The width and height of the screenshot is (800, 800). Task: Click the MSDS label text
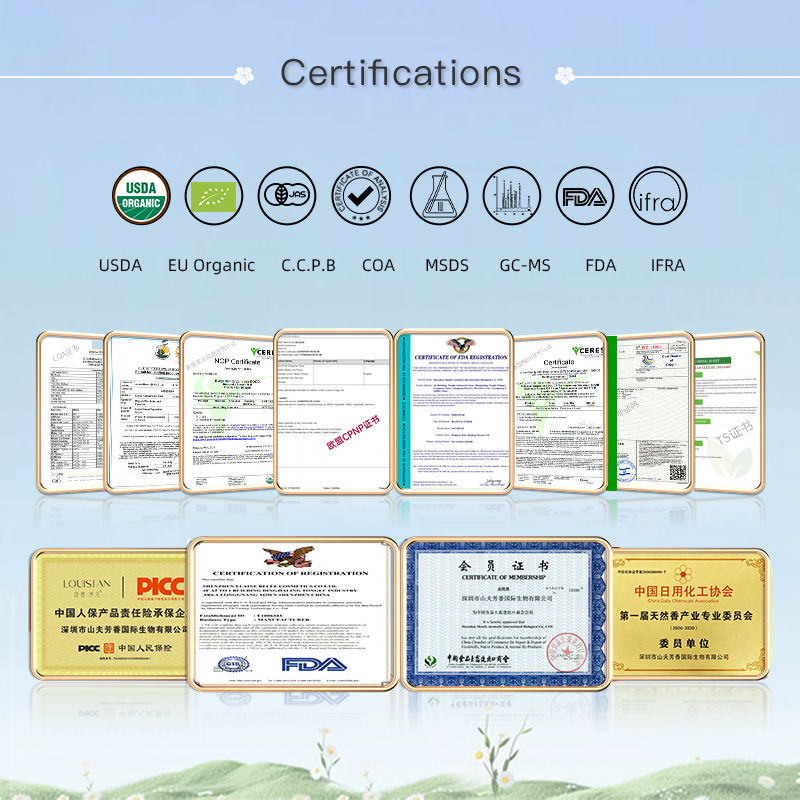446,265
